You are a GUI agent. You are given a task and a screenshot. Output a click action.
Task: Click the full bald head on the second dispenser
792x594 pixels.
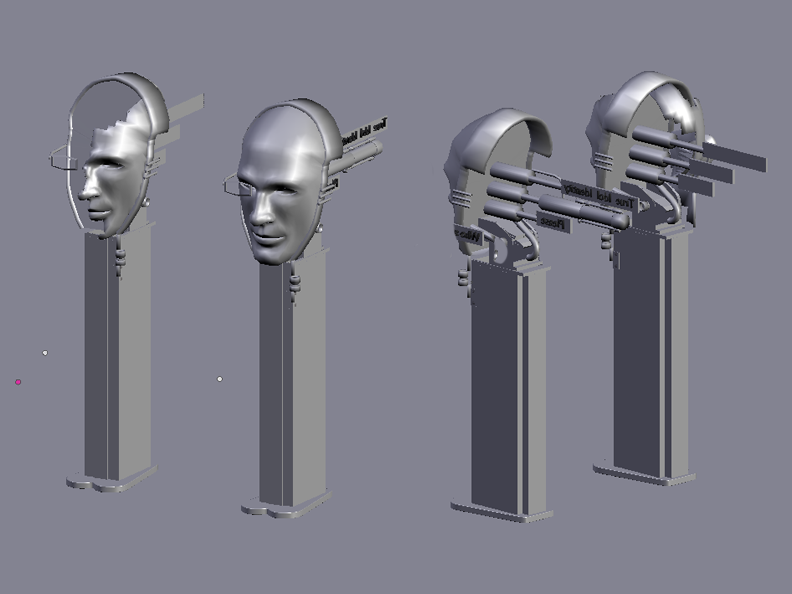279,184
